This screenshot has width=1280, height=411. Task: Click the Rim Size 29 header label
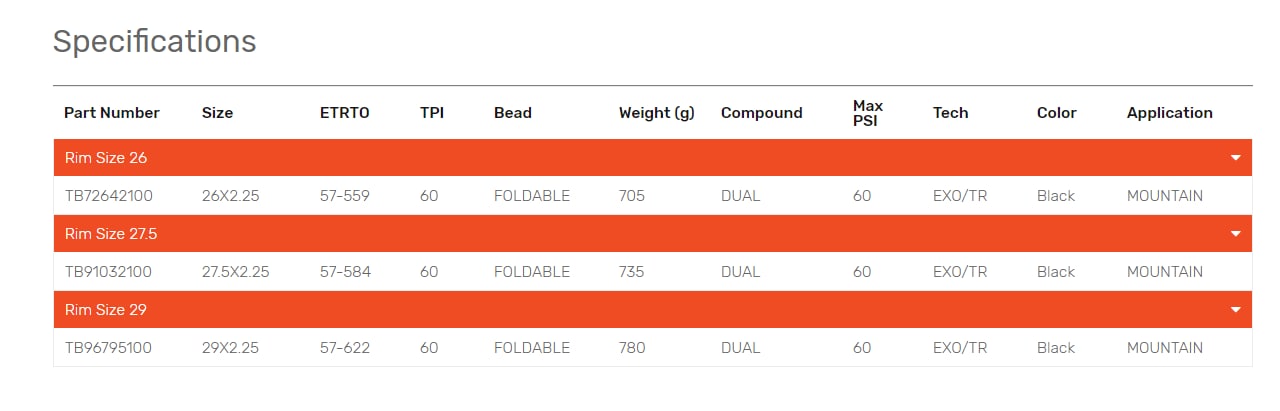106,310
